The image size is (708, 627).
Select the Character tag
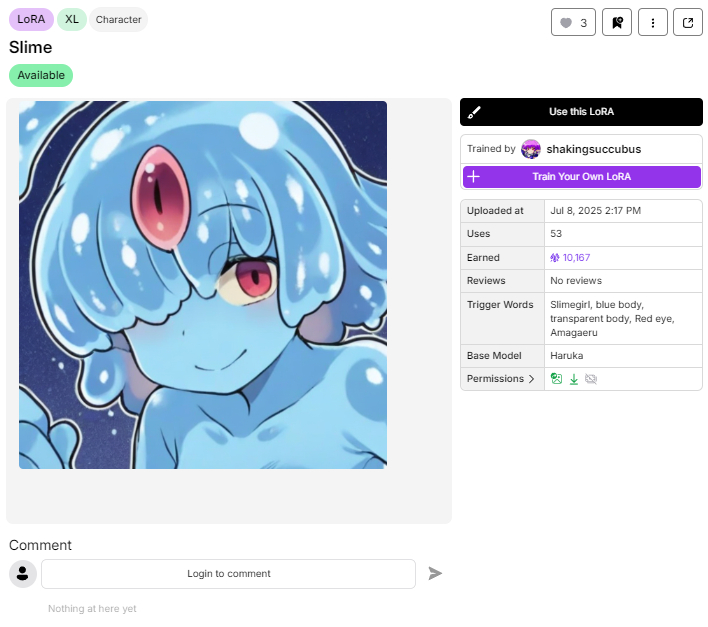pyautogui.click(x=118, y=19)
